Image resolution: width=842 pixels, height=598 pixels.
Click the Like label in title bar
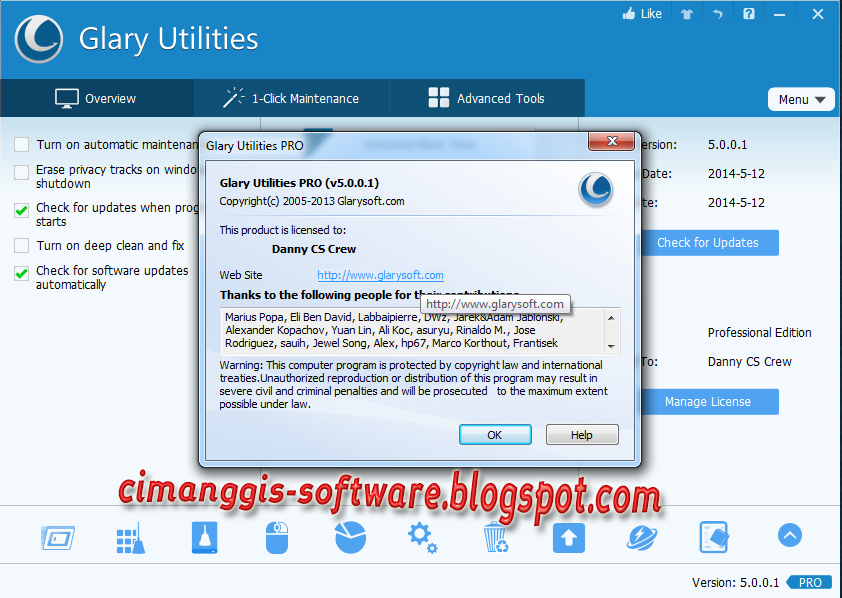pyautogui.click(x=651, y=14)
